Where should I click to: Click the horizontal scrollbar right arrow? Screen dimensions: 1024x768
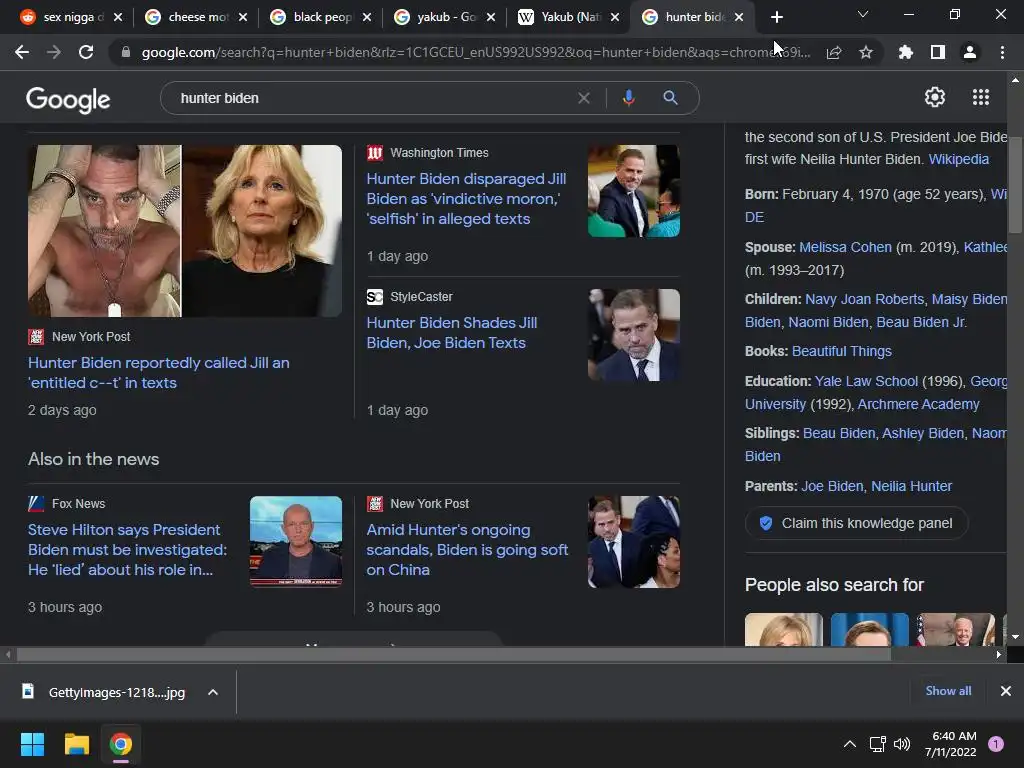(998, 654)
